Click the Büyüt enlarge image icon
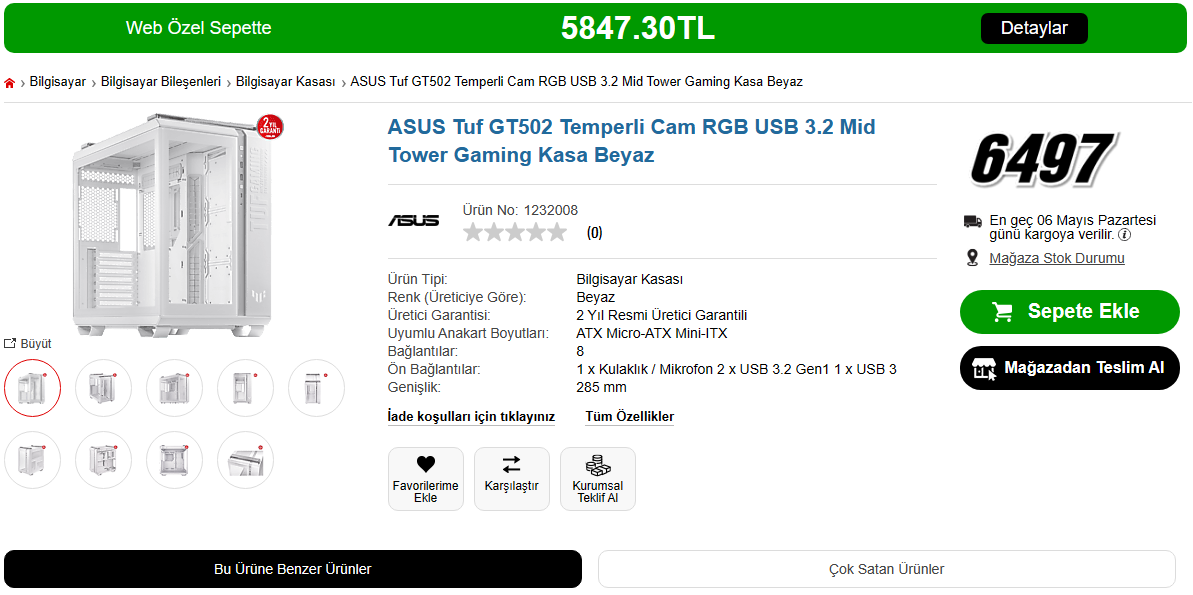1193x595 pixels. [x=10, y=344]
